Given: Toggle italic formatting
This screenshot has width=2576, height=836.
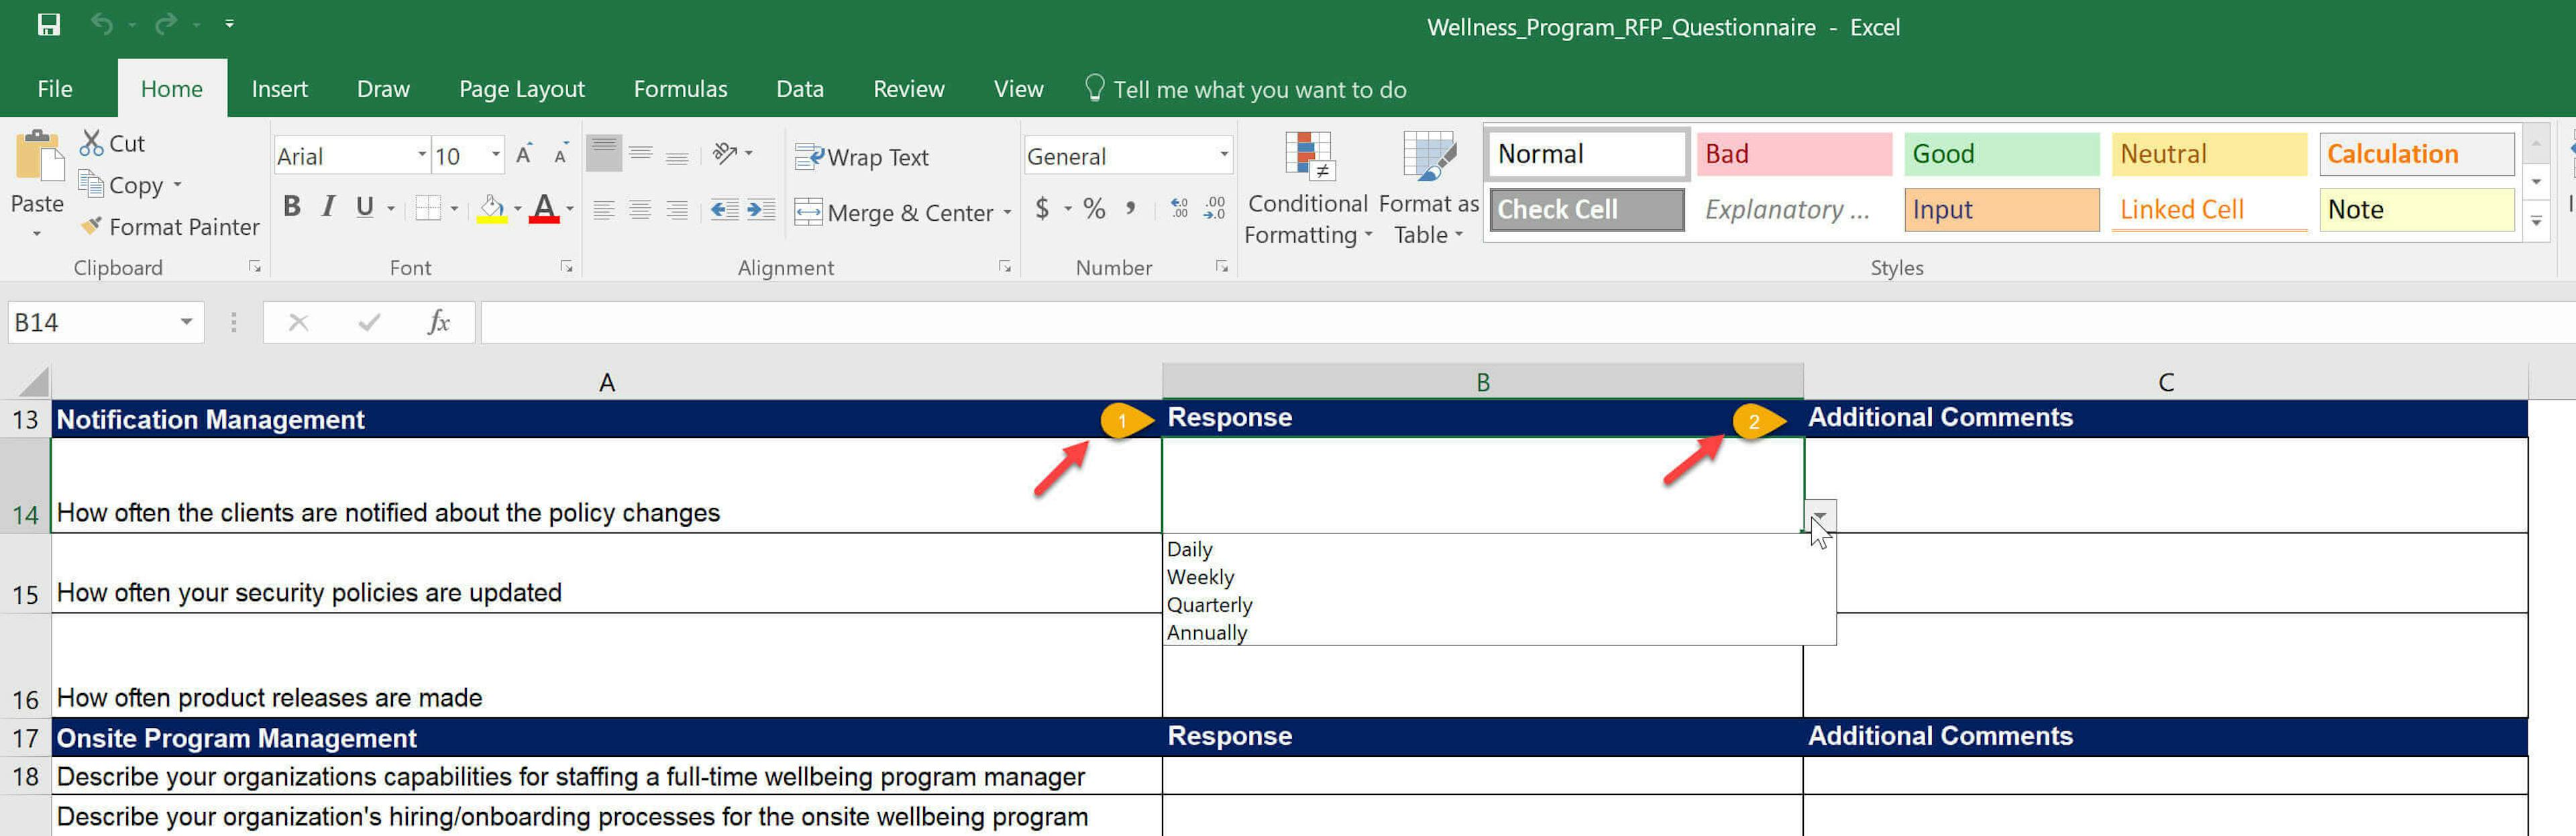Looking at the screenshot, I should pos(327,207).
